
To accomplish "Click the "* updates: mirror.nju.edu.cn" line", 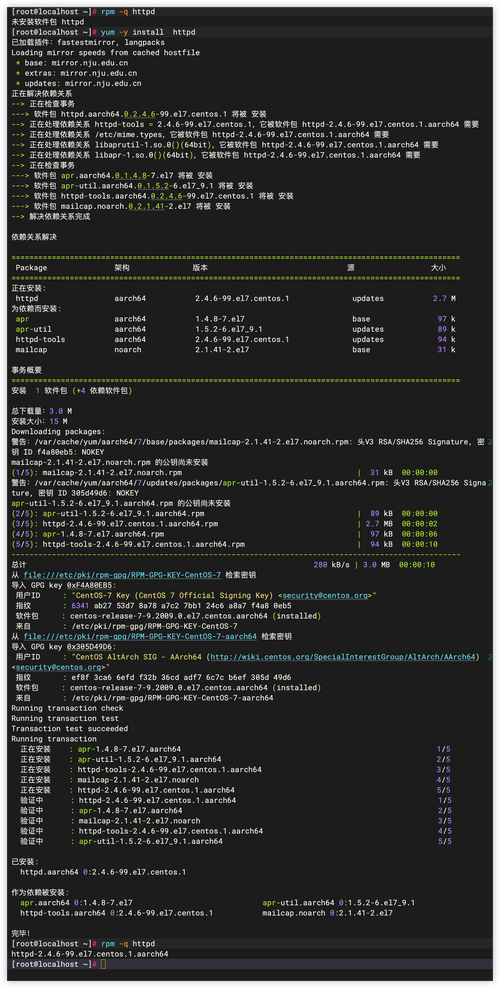I will click(x=79, y=83).
